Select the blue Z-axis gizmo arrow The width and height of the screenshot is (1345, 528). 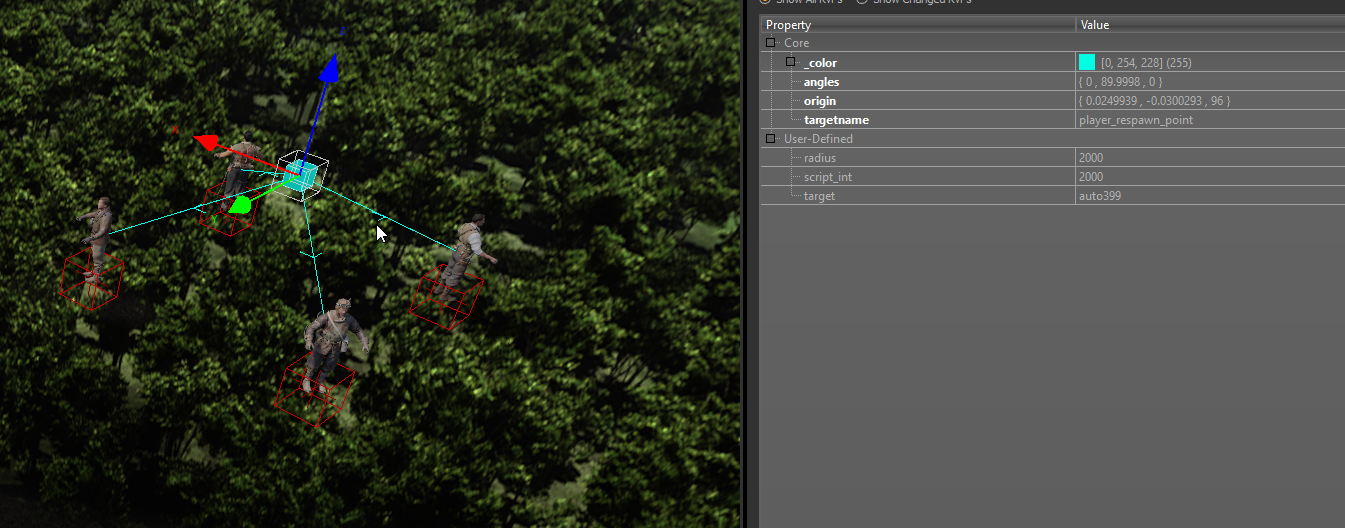(x=327, y=72)
